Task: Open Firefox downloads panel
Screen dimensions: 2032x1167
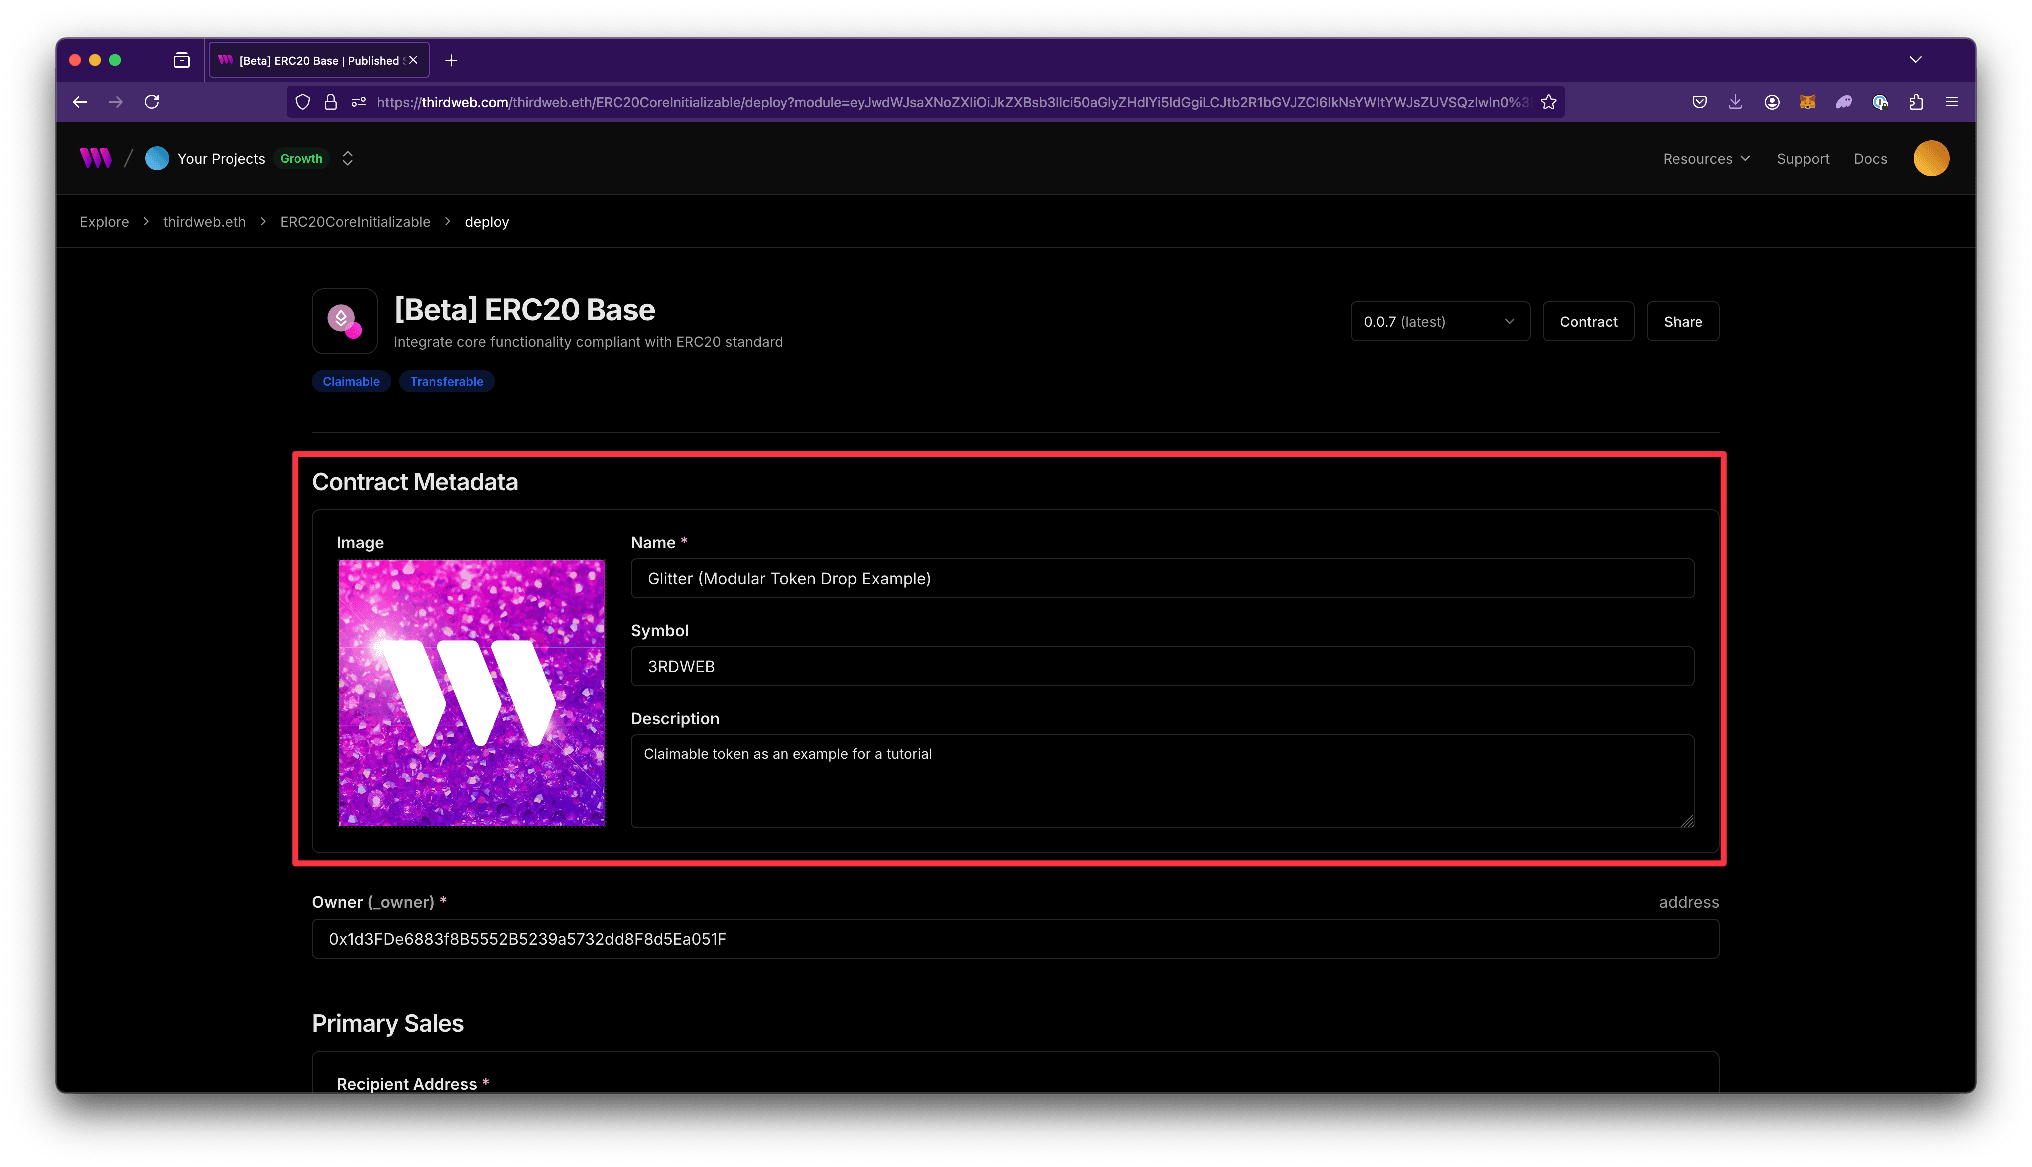Action: 1735,101
